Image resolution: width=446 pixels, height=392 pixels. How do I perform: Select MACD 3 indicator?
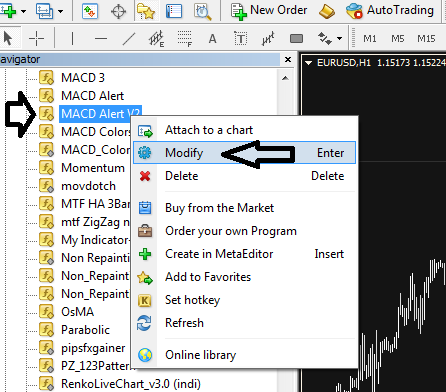(x=83, y=78)
